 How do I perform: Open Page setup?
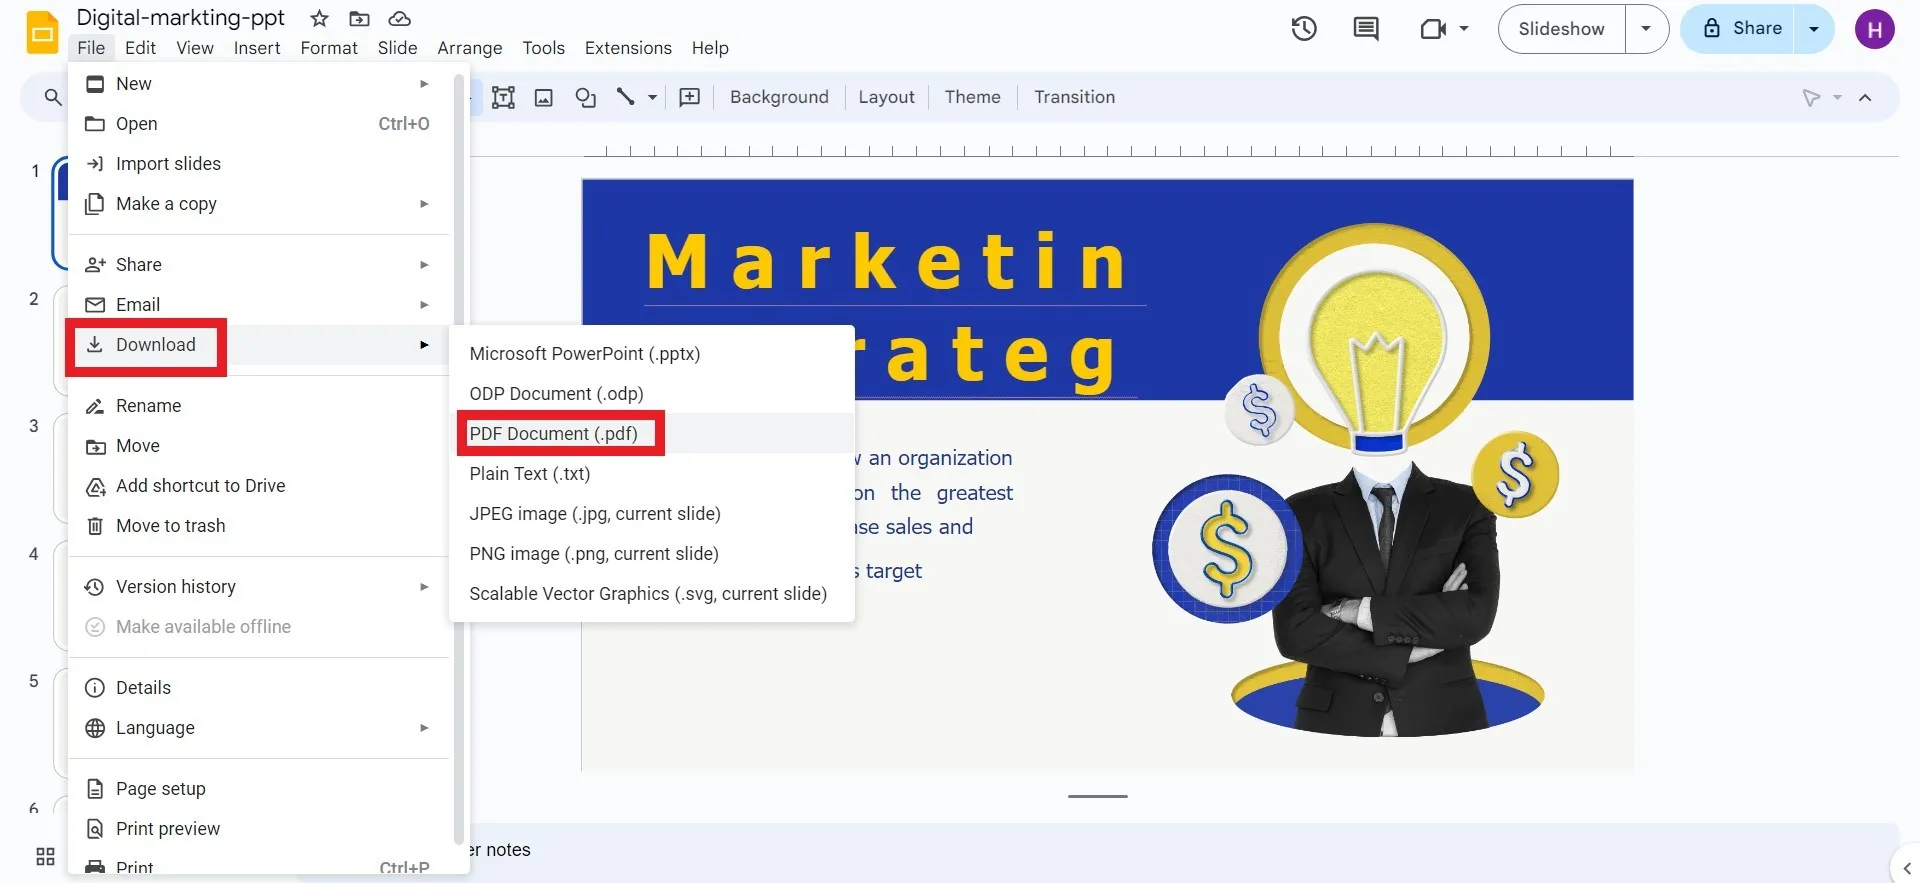pos(259,789)
